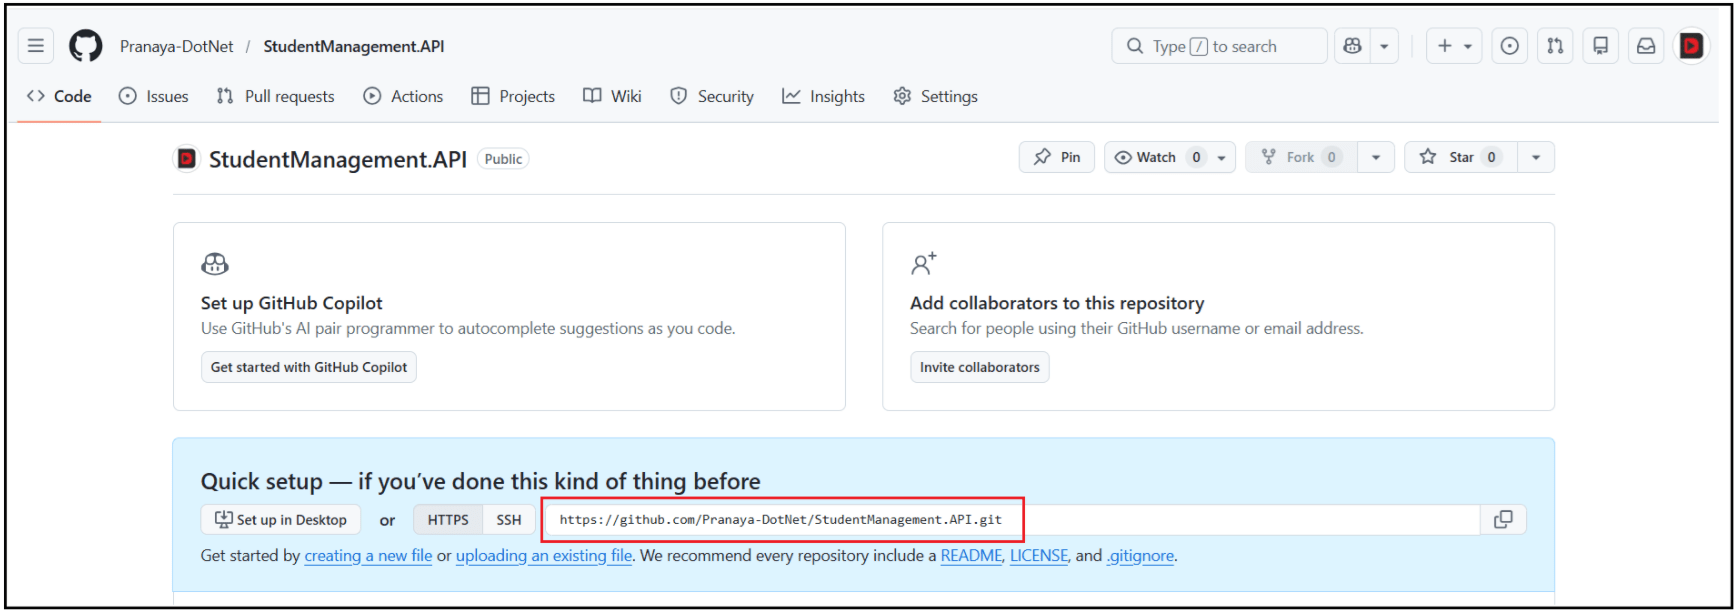Open the Pranaya-DotNet owner link
This screenshot has height=613, width=1735.
pos(177,46)
